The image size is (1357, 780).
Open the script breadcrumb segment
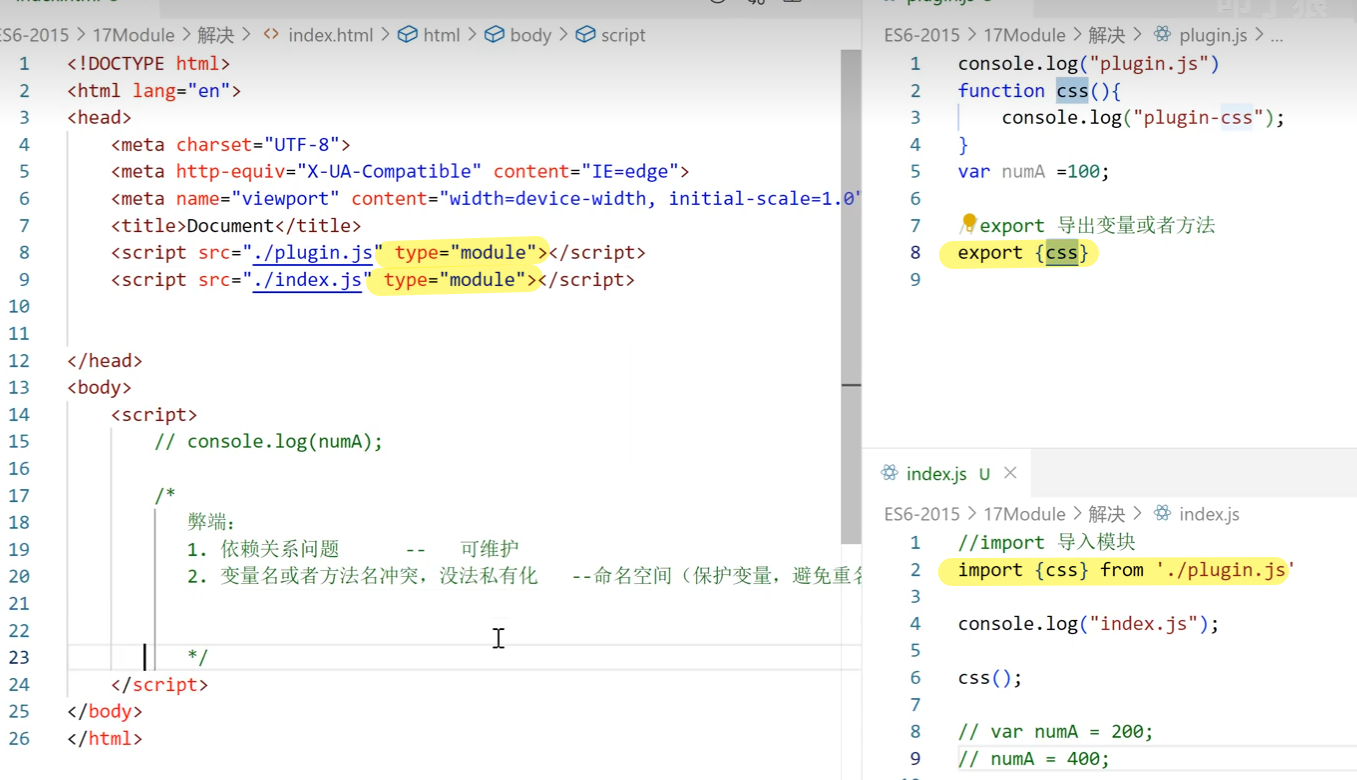pos(623,35)
